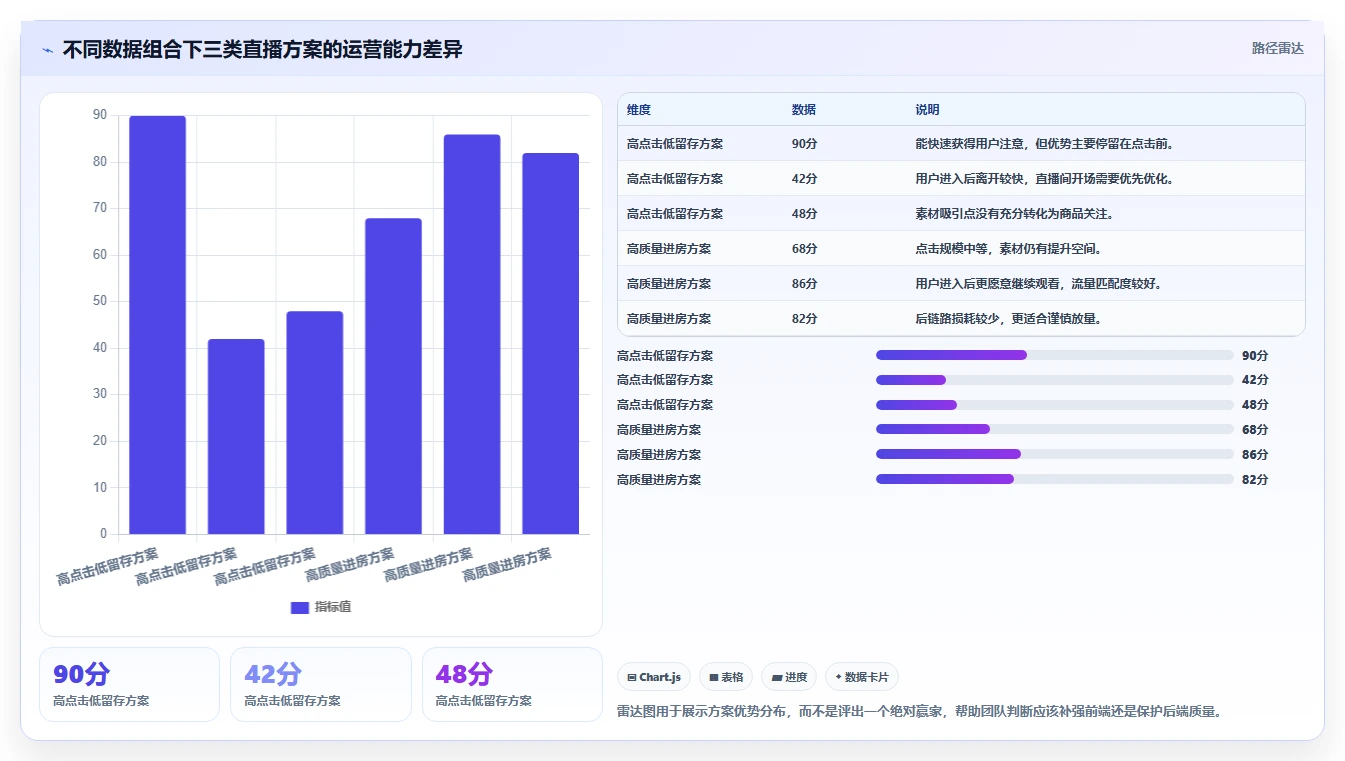Click the text 素材吸引点没有充分转化为商品关注。
Screen dimensions: 1345x761
click(1015, 214)
